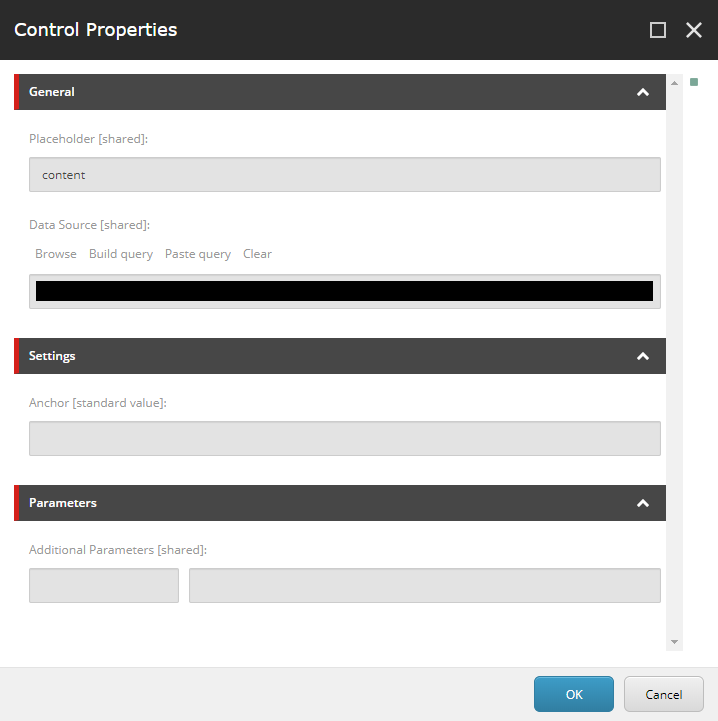Focus the Data Source text field
Screen dimensions: 718x721
pos(345,292)
